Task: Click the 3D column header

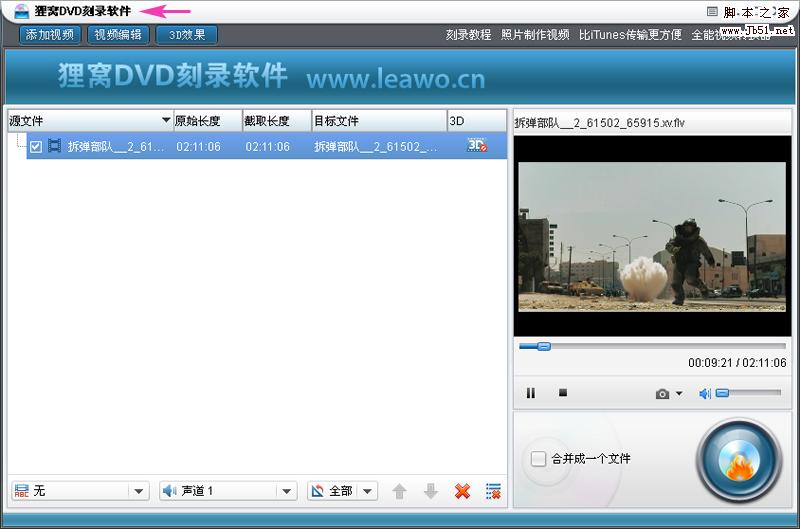Action: (x=477, y=121)
